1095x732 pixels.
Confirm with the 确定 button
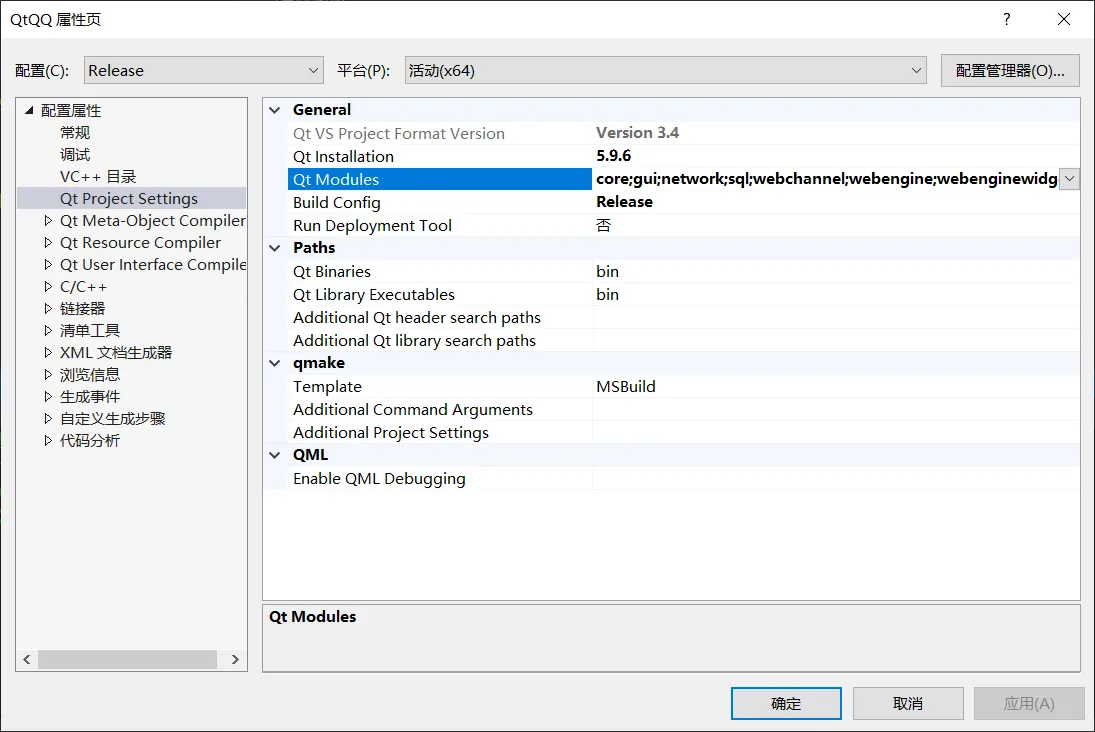[x=786, y=703]
